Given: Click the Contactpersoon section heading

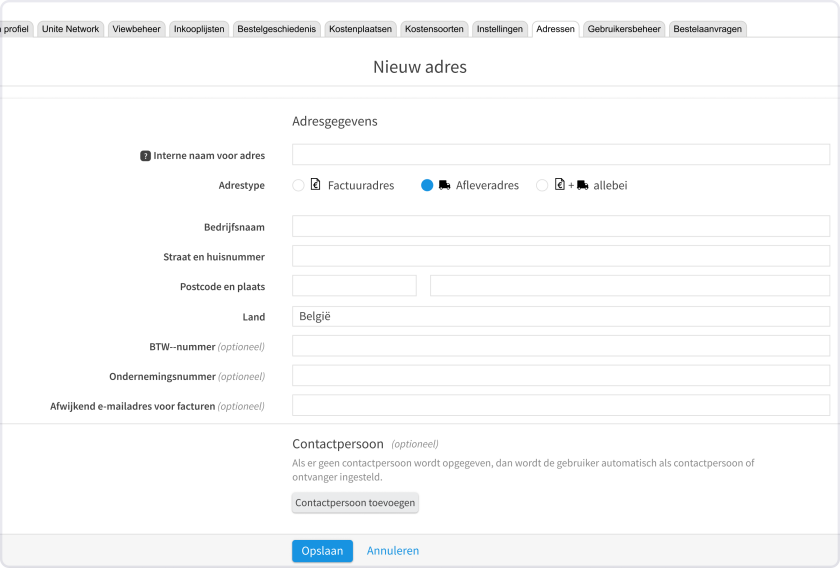Looking at the screenshot, I should (x=338, y=444).
